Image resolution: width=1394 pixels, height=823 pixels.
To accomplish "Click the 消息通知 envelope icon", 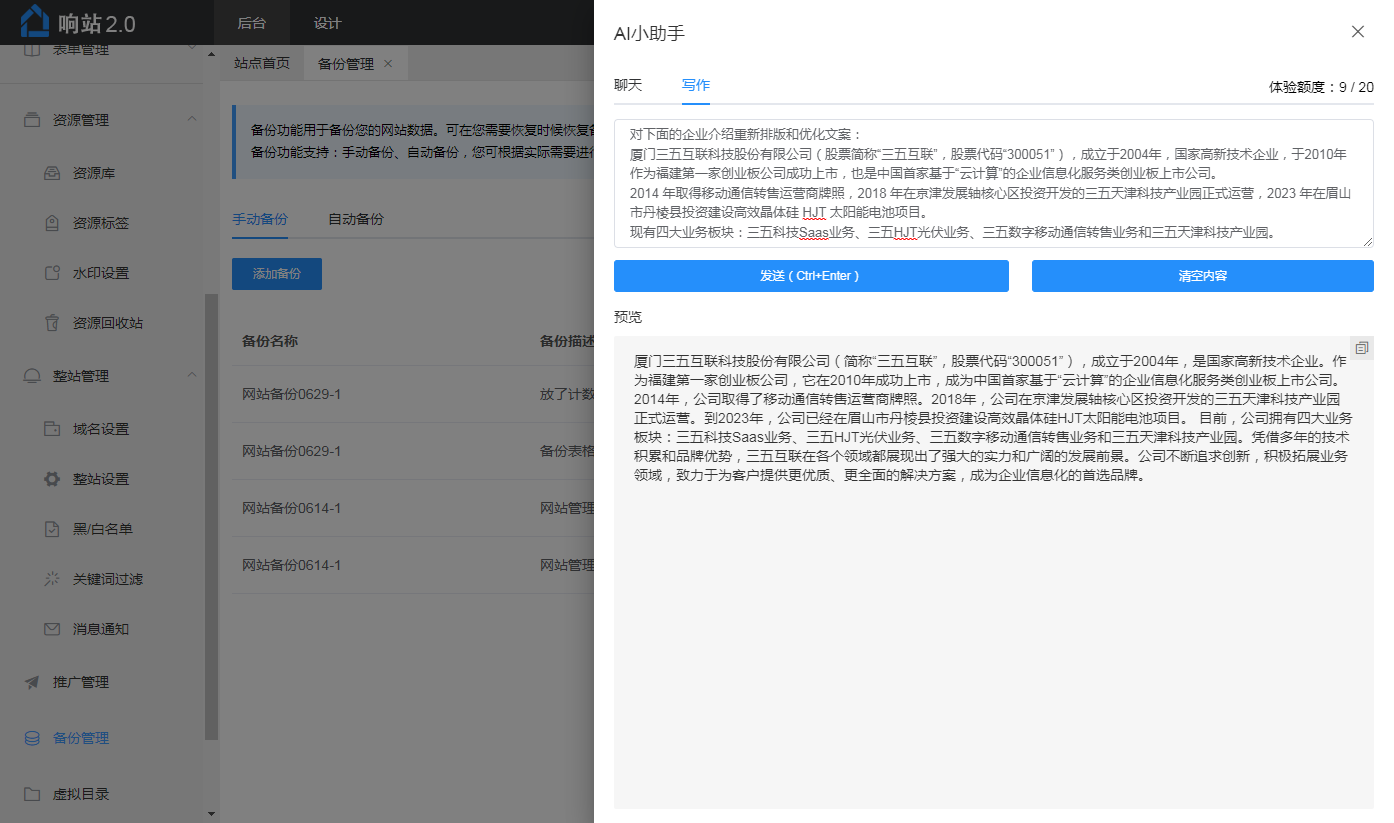I will tap(52, 629).
